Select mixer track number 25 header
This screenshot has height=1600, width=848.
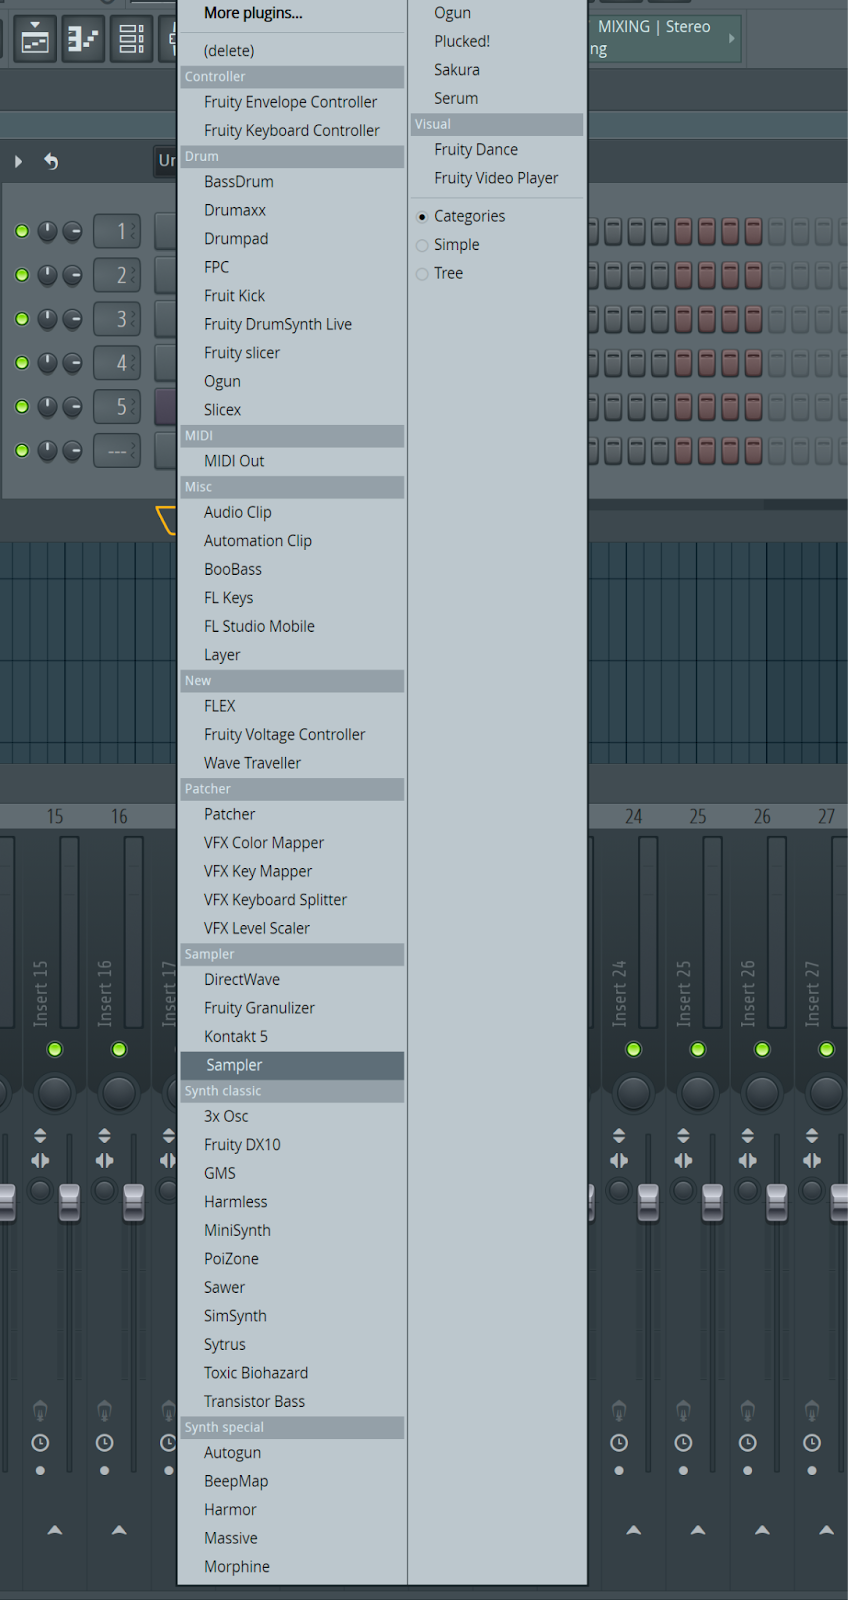click(x=698, y=817)
